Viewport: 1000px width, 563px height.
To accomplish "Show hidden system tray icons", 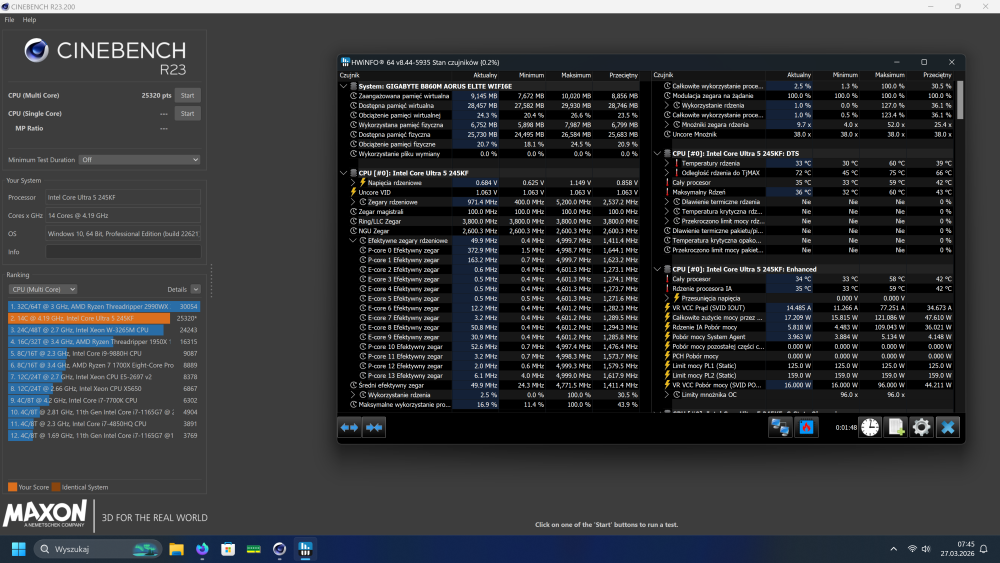I will pos(893,549).
